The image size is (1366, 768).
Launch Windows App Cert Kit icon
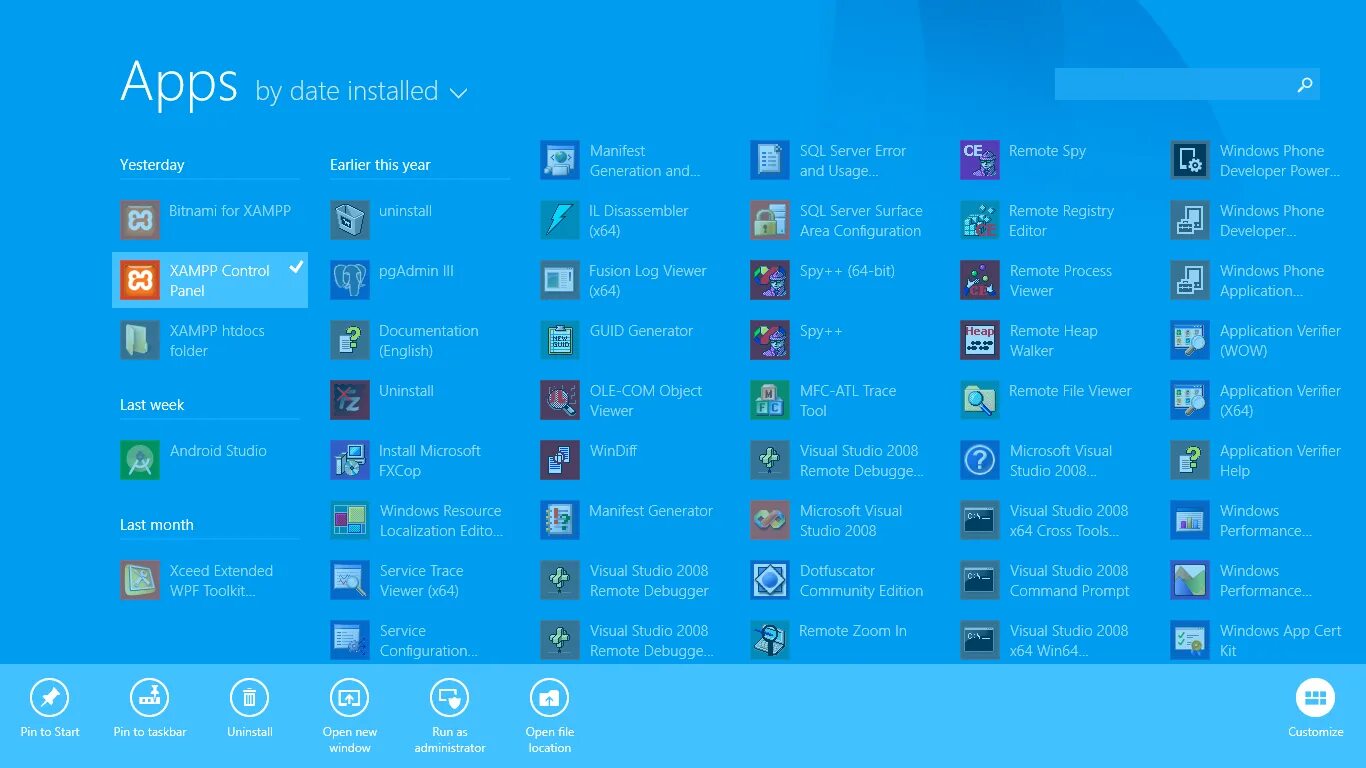click(1190, 640)
